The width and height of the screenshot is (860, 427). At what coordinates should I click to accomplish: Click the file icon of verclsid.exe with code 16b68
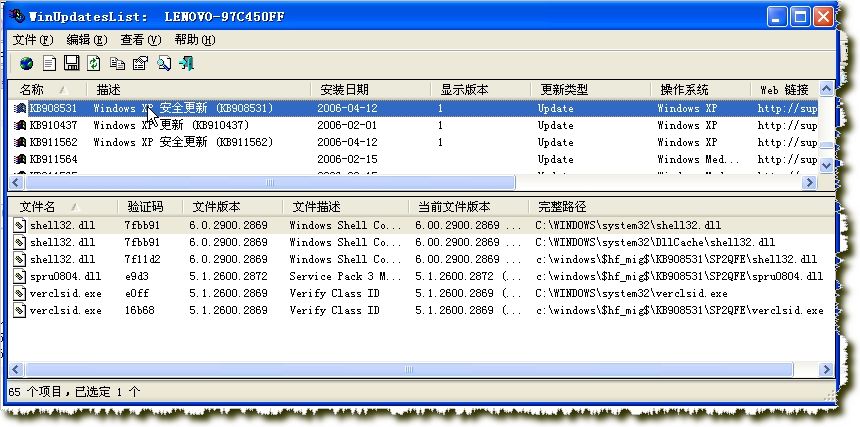click(20, 310)
